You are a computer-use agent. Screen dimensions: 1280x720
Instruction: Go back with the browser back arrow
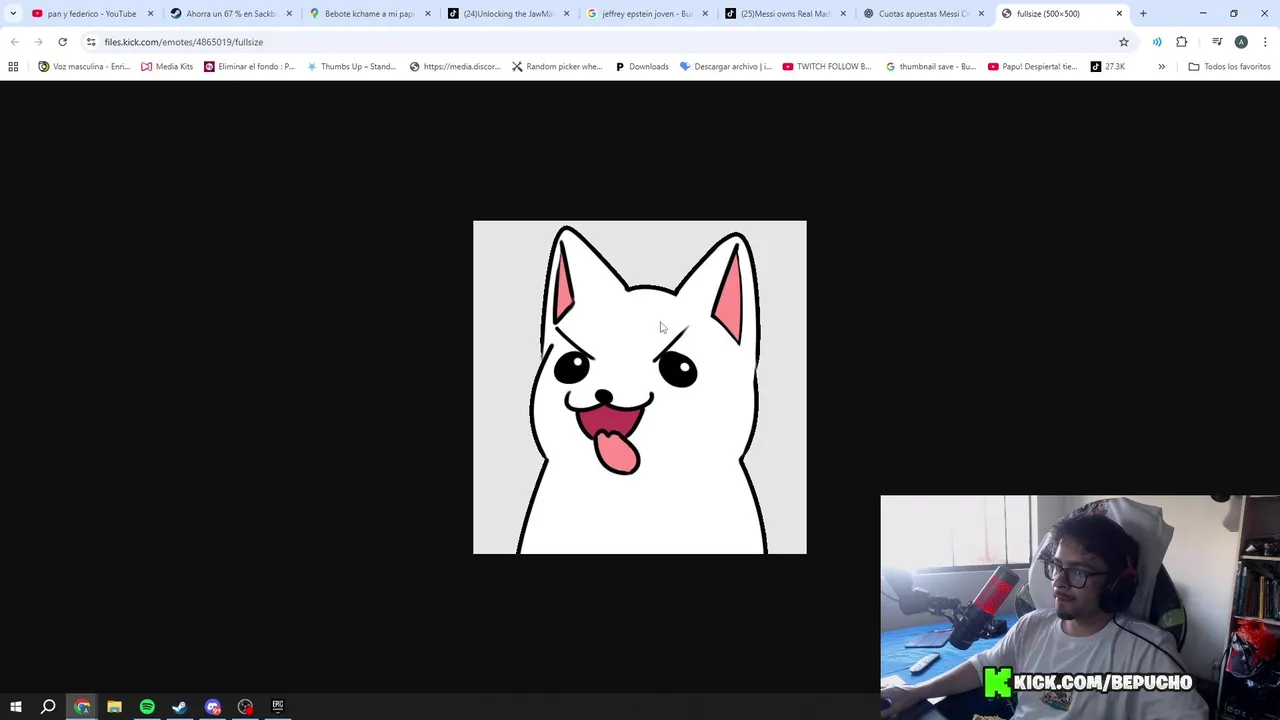pyautogui.click(x=14, y=42)
